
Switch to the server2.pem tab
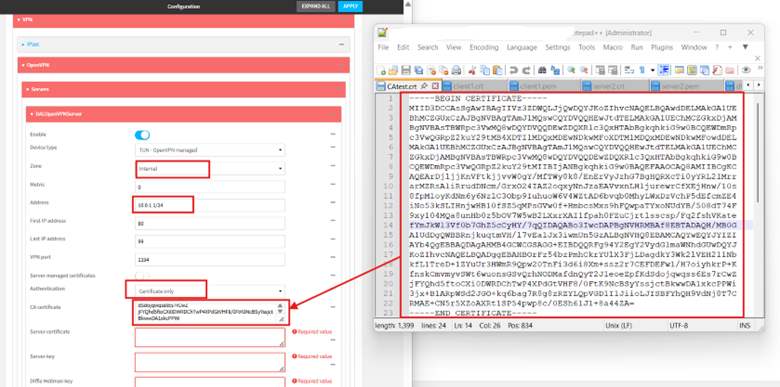click(686, 86)
